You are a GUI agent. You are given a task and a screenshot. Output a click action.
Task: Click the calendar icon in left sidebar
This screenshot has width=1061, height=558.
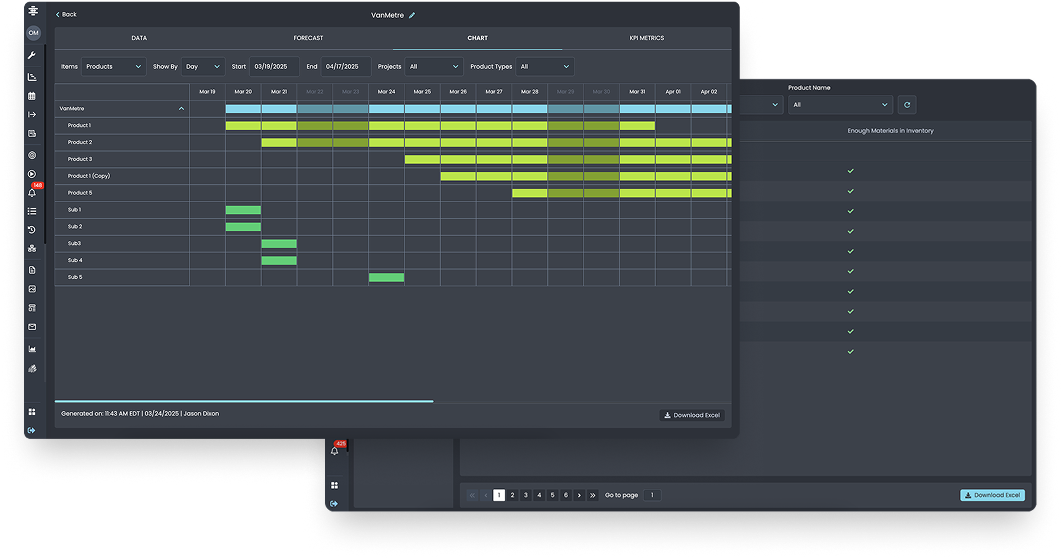pos(33,96)
